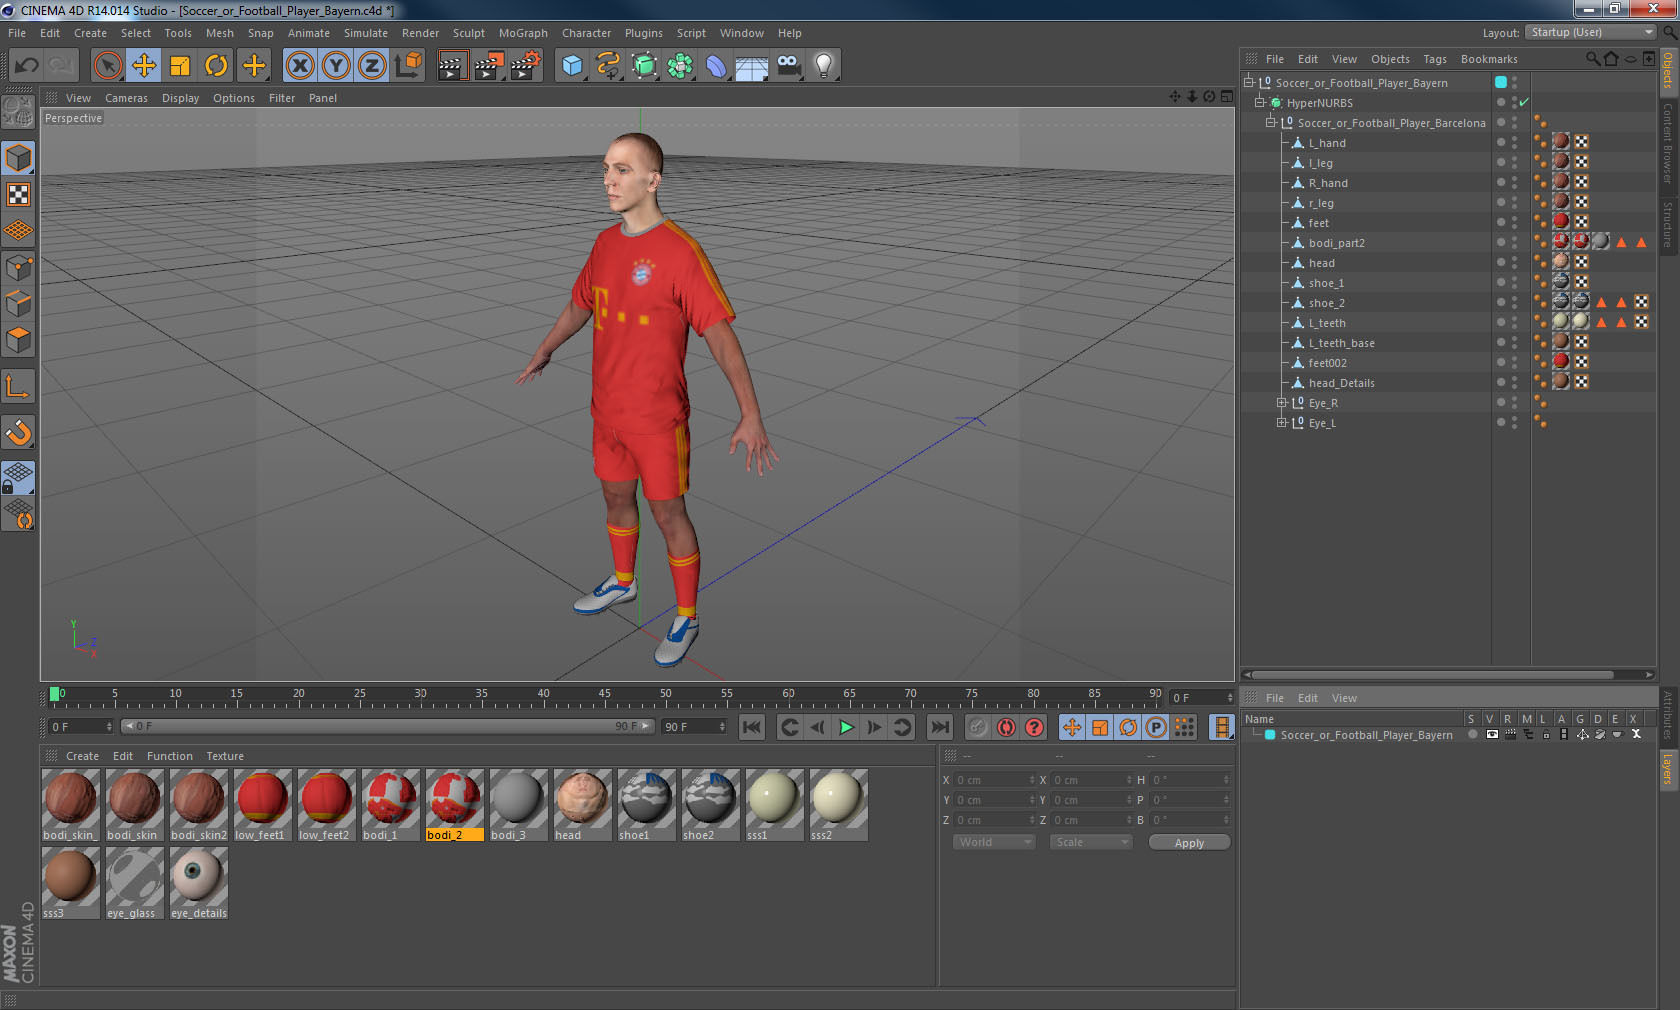Toggle Z axis lock
This screenshot has height=1010, width=1680.
click(x=372, y=66)
